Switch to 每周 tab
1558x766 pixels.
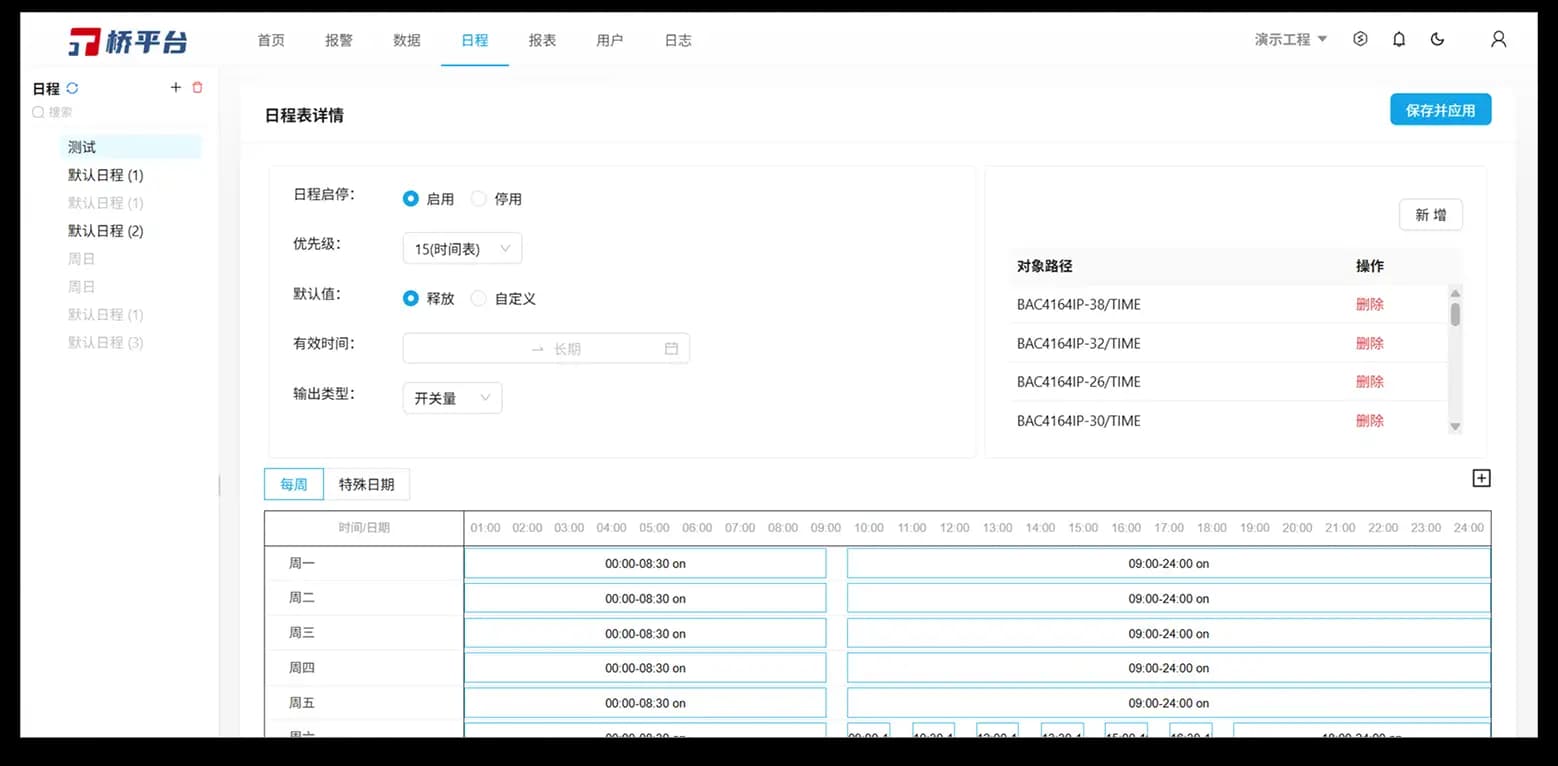[x=294, y=484]
